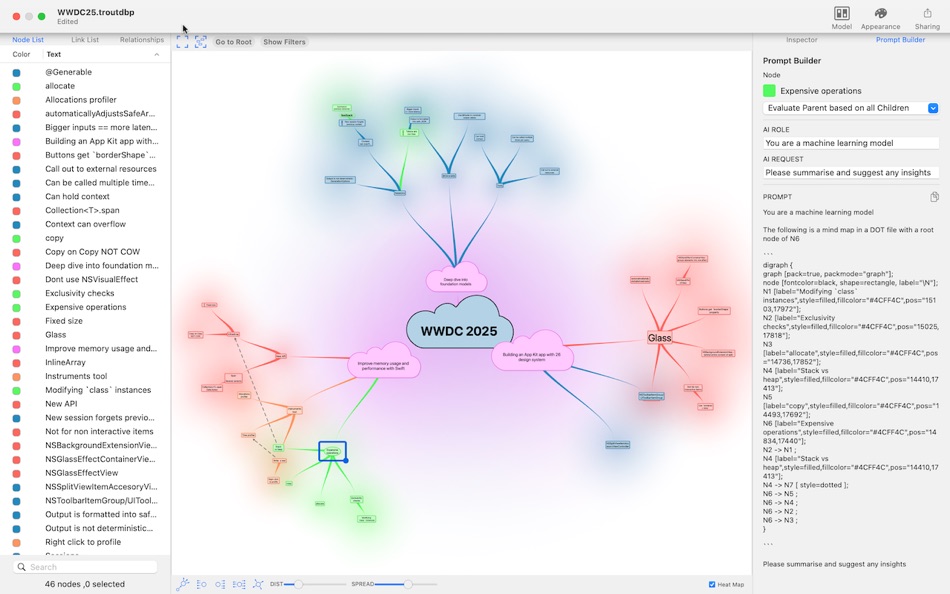Select the Context can overflow row
This screenshot has height=594, width=950.
[x=85, y=224]
